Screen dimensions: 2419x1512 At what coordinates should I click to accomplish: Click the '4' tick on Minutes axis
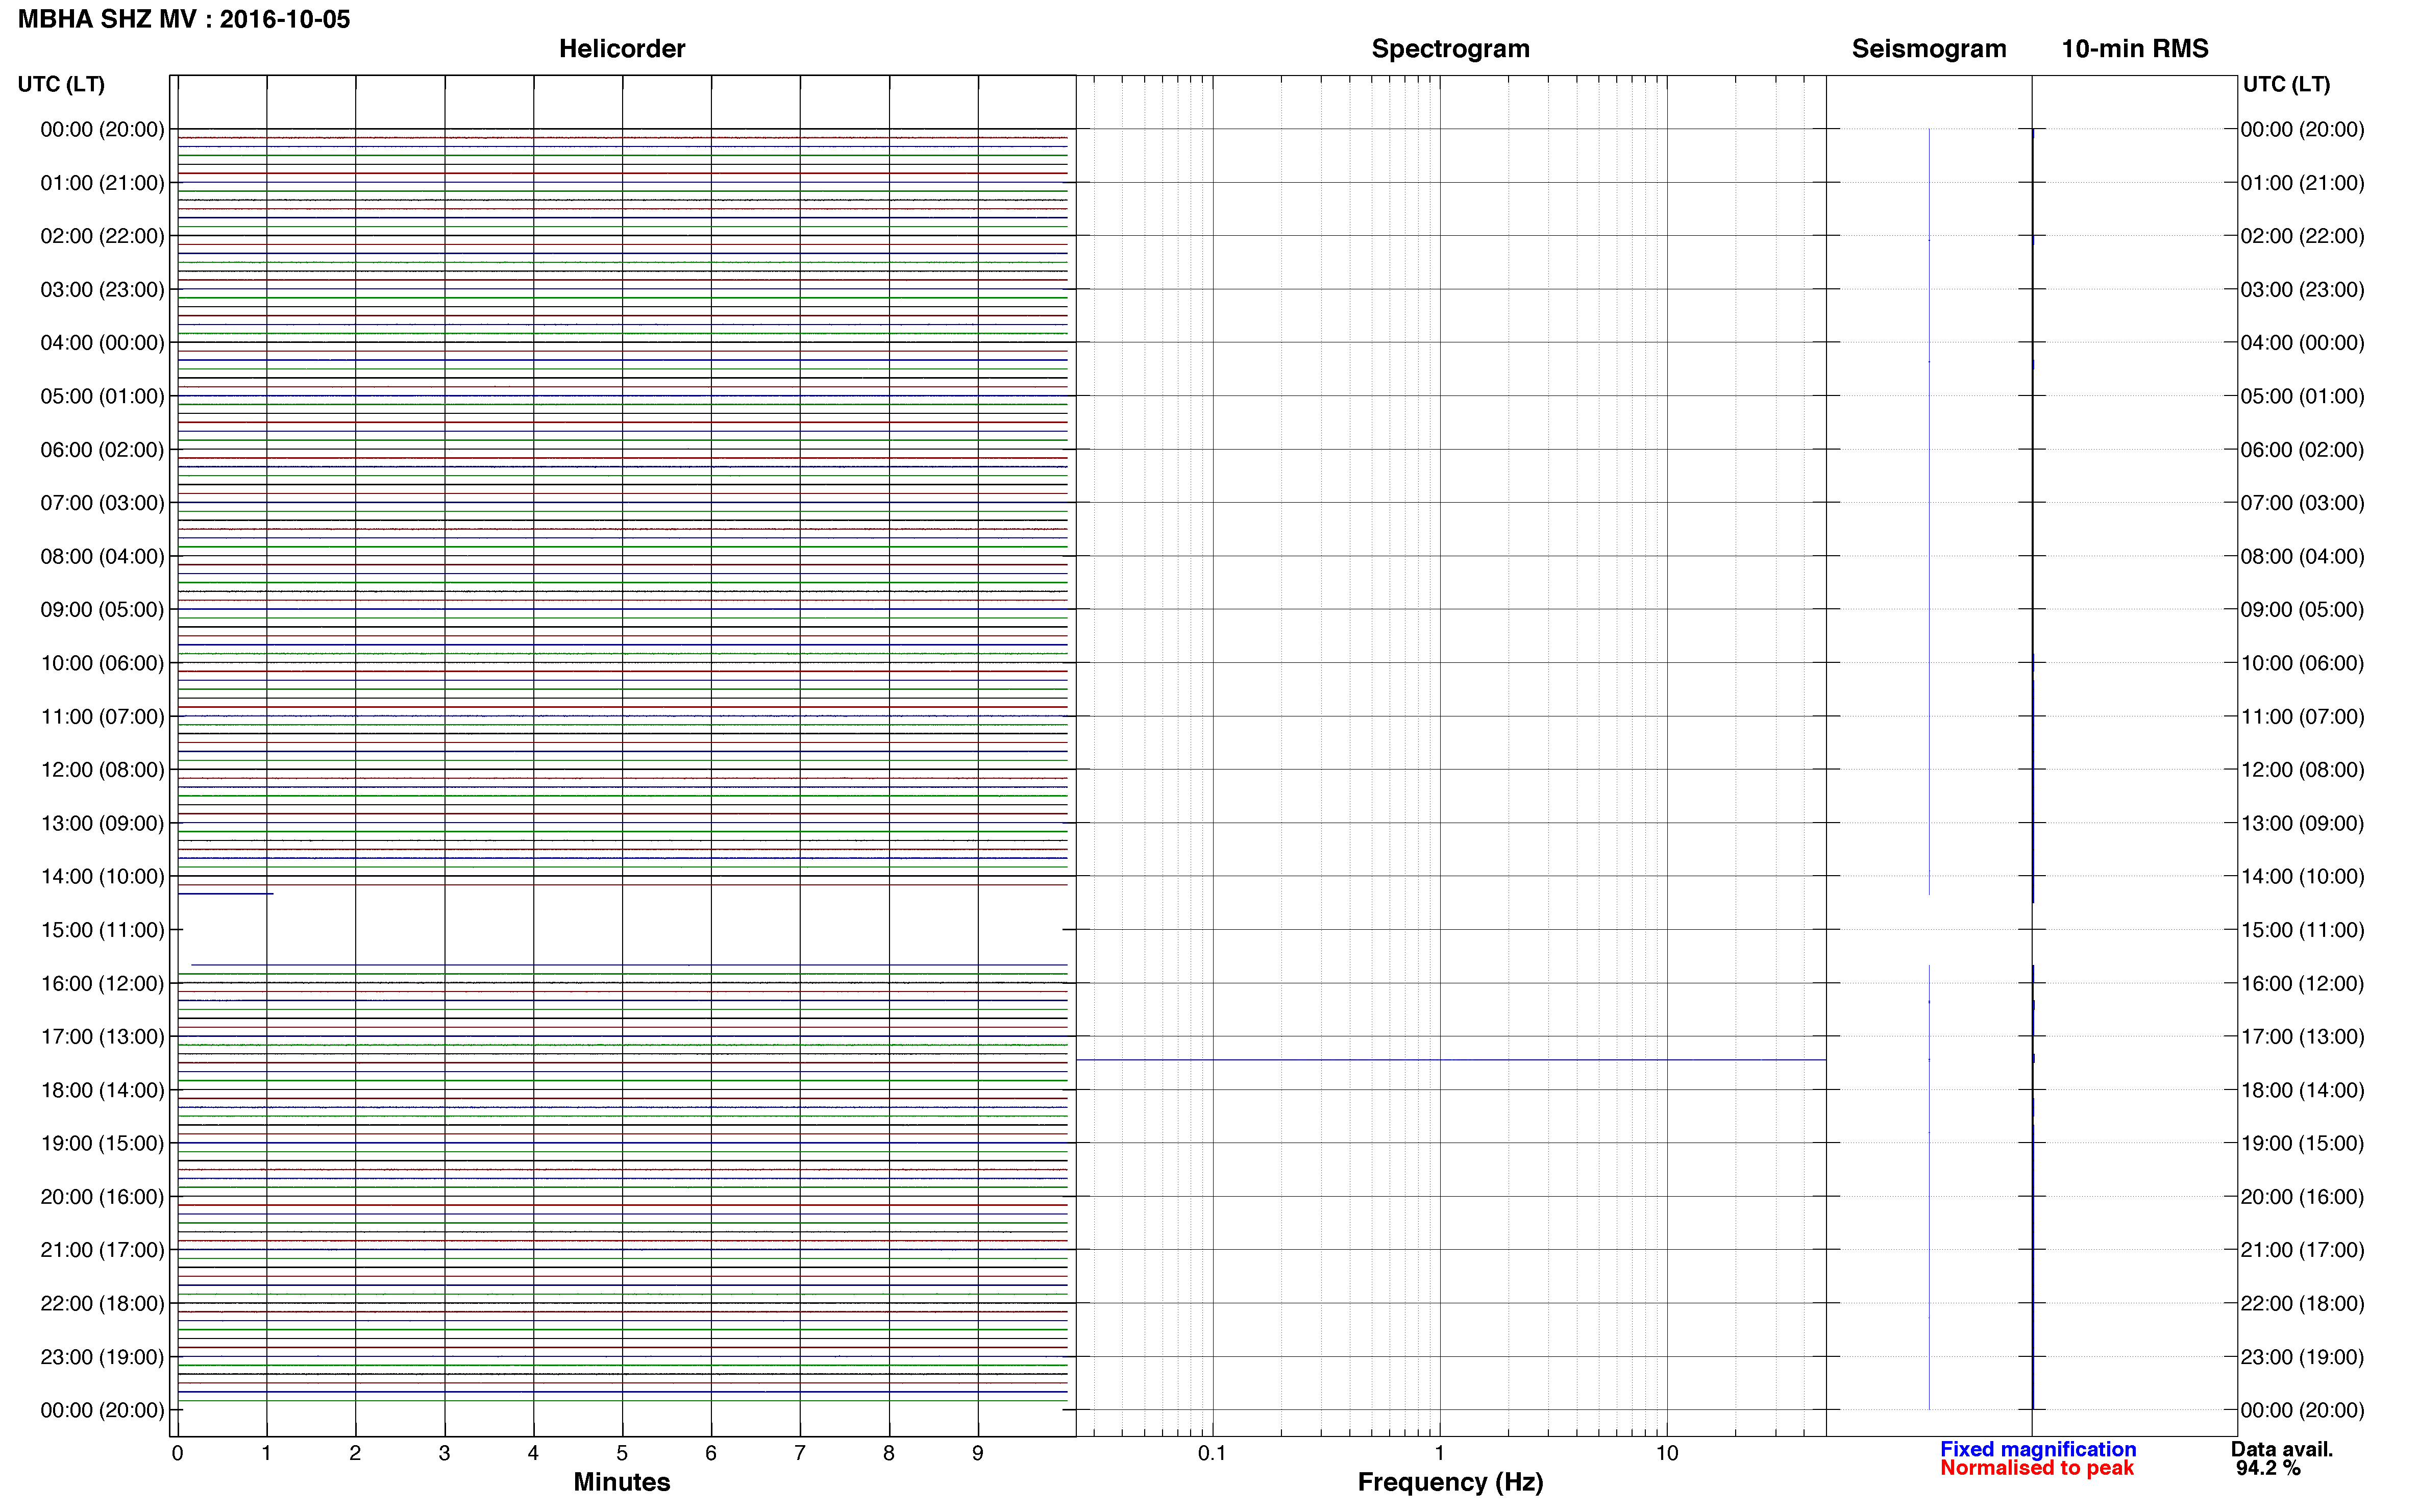(x=533, y=1454)
